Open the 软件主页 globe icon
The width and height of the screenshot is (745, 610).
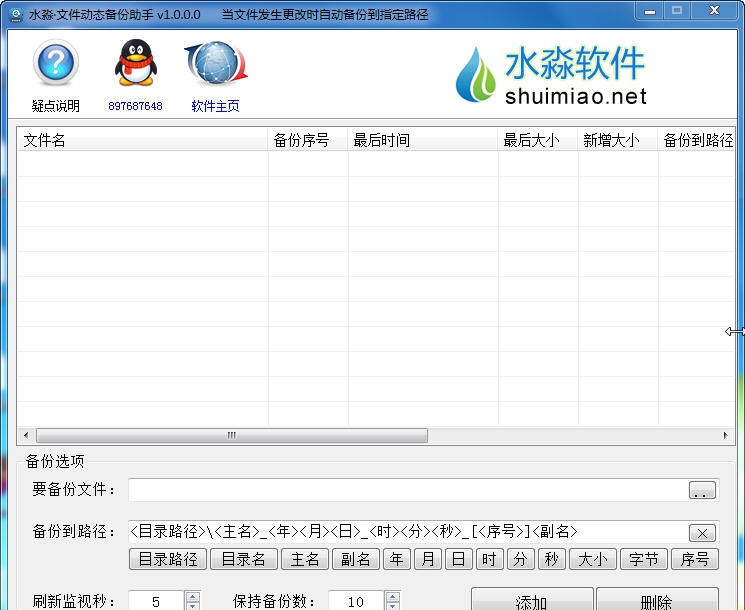click(x=216, y=63)
